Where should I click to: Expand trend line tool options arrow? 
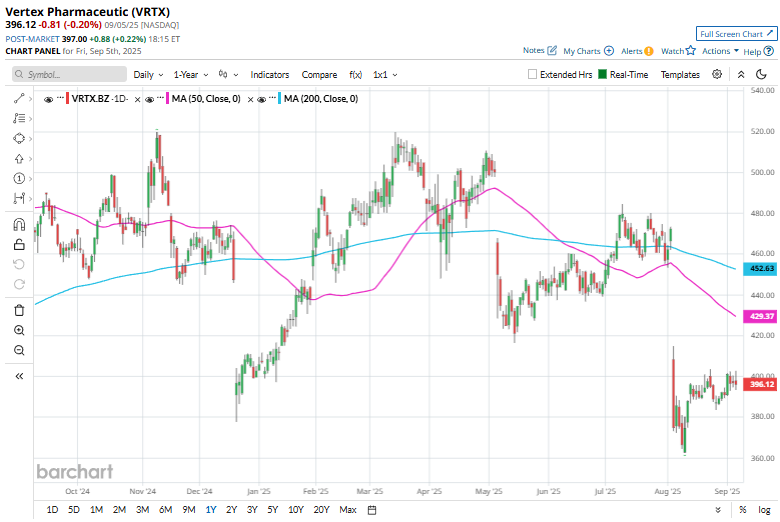30,99
